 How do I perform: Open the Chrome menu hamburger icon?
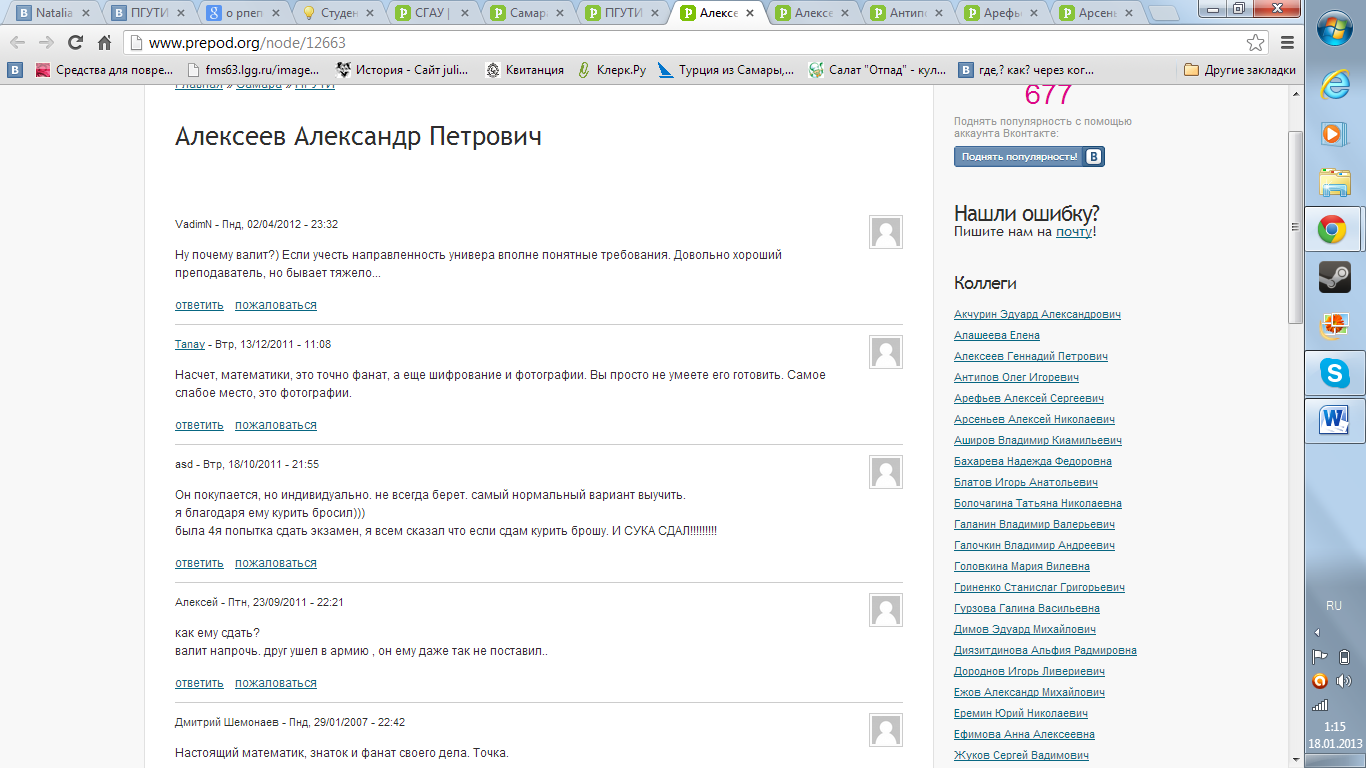(x=1288, y=43)
